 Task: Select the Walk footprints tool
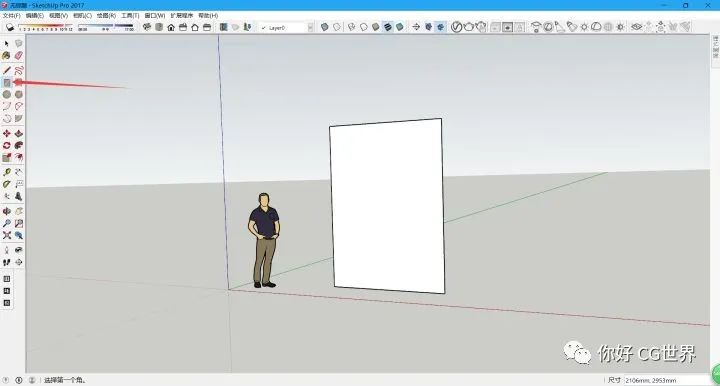[6, 262]
